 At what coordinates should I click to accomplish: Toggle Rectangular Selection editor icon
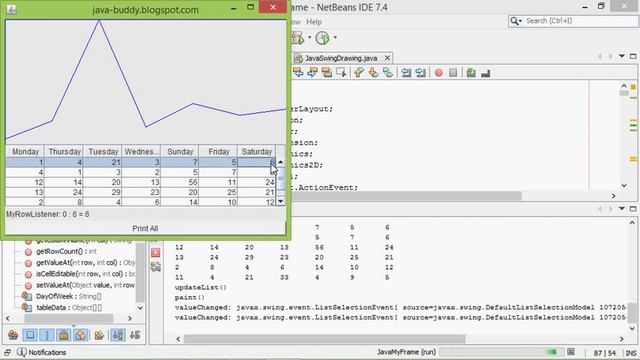coord(341,73)
